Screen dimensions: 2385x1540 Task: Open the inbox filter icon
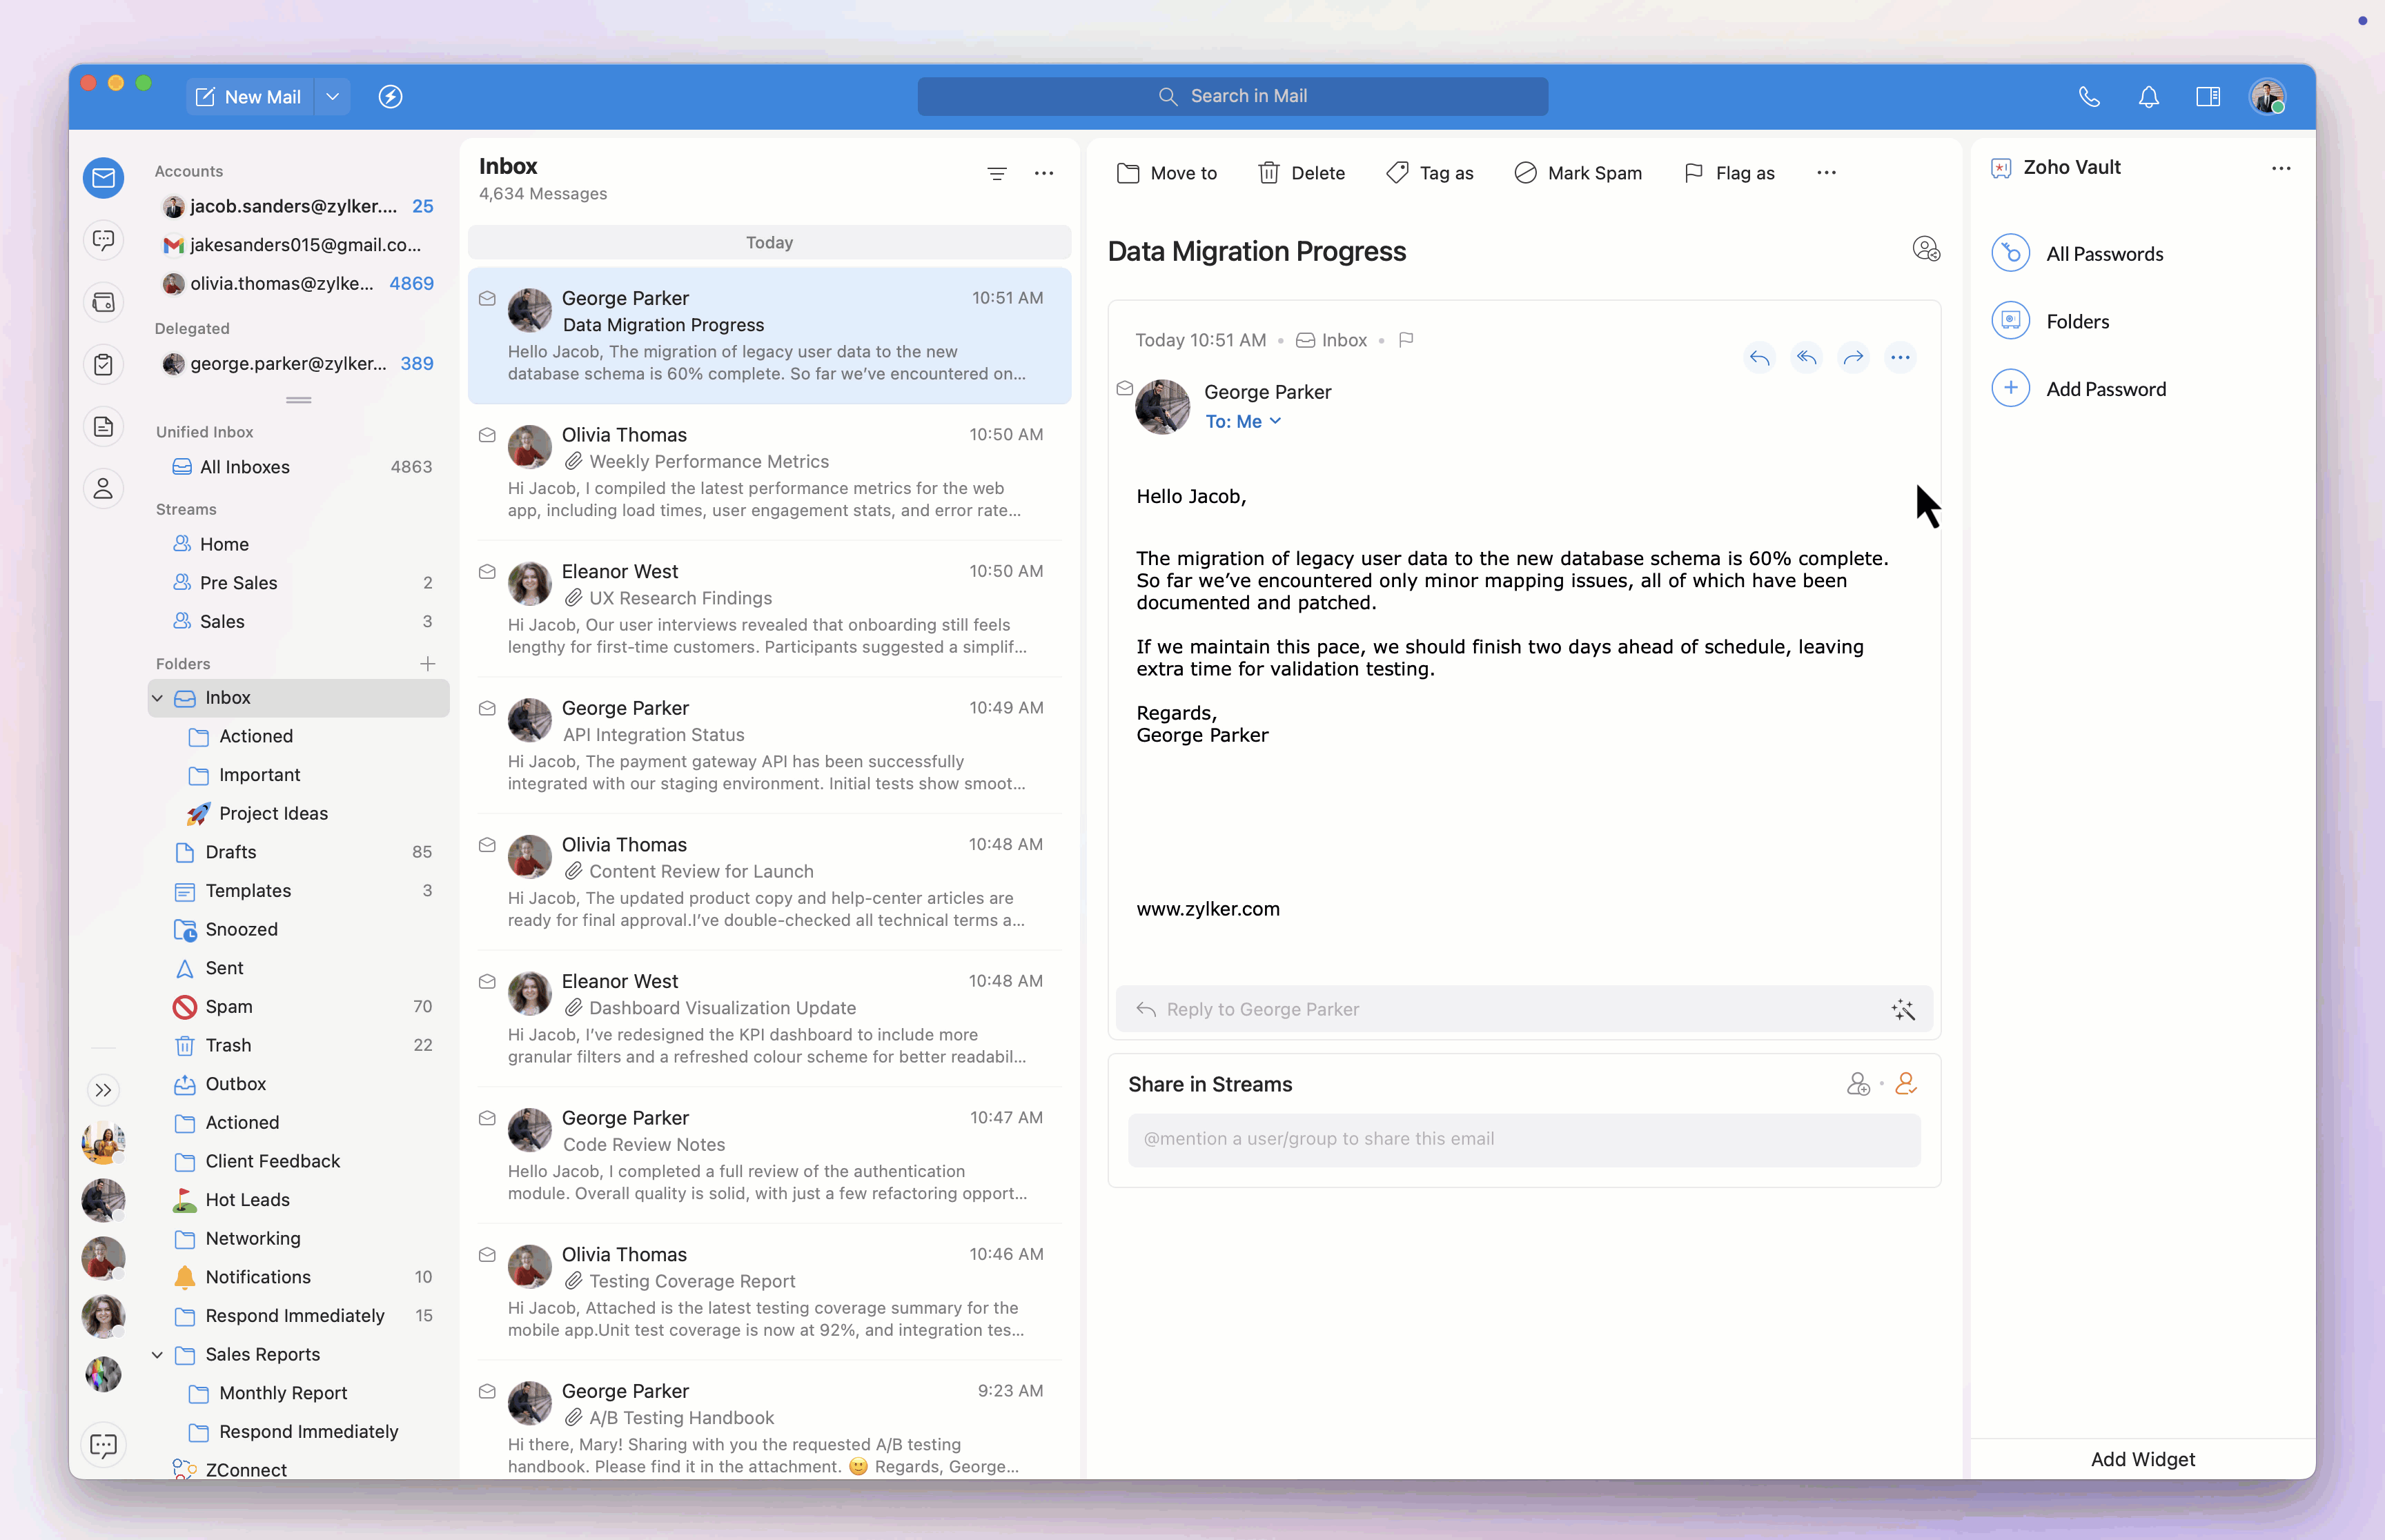pos(997,173)
